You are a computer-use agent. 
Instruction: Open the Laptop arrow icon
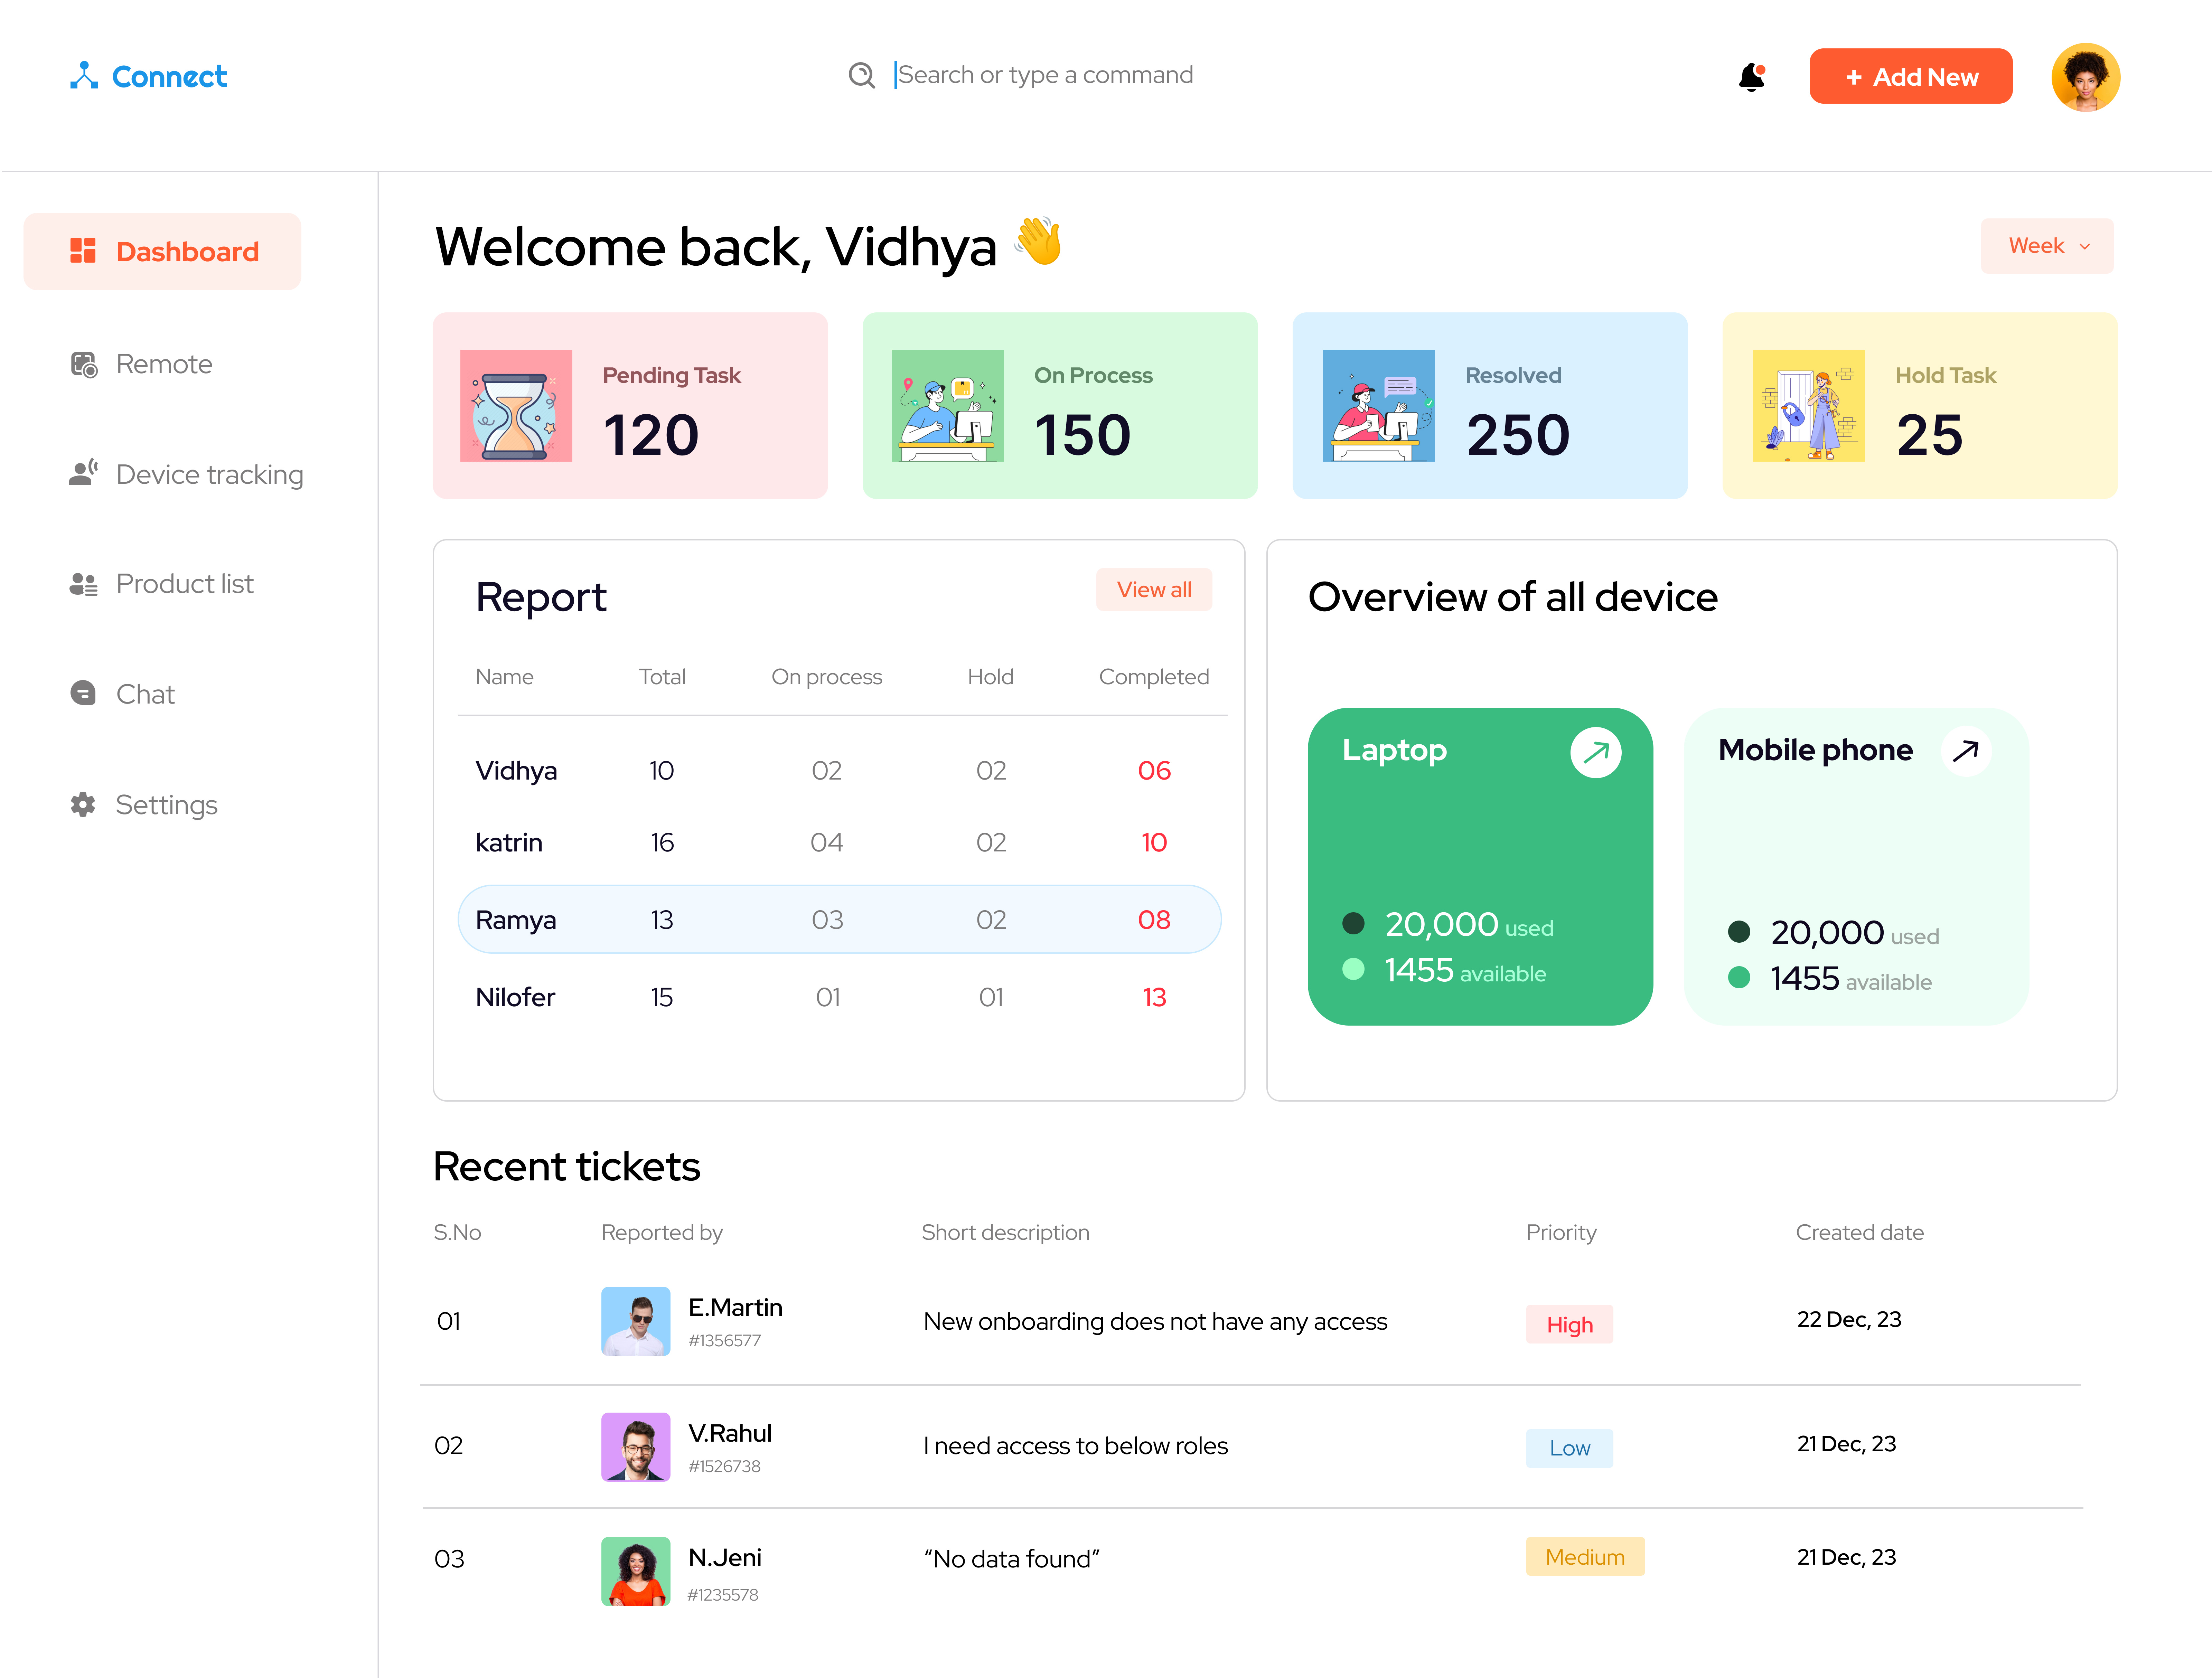click(x=1596, y=752)
